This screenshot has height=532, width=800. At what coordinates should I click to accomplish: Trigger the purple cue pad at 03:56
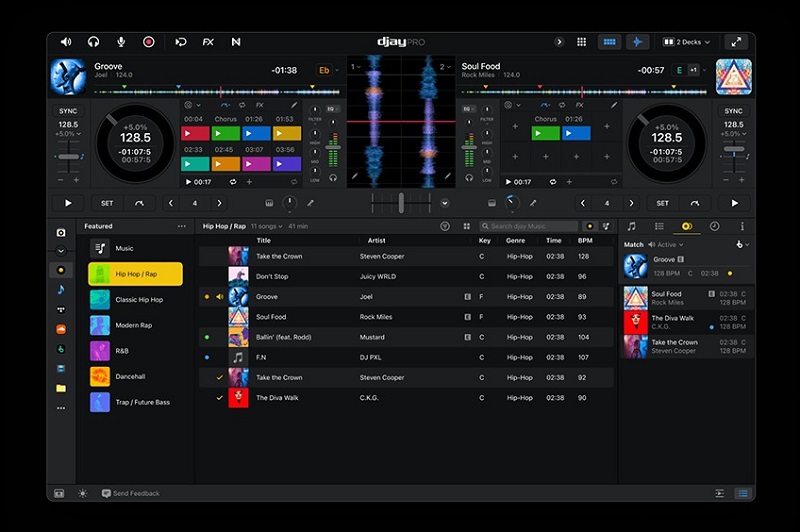(x=287, y=164)
